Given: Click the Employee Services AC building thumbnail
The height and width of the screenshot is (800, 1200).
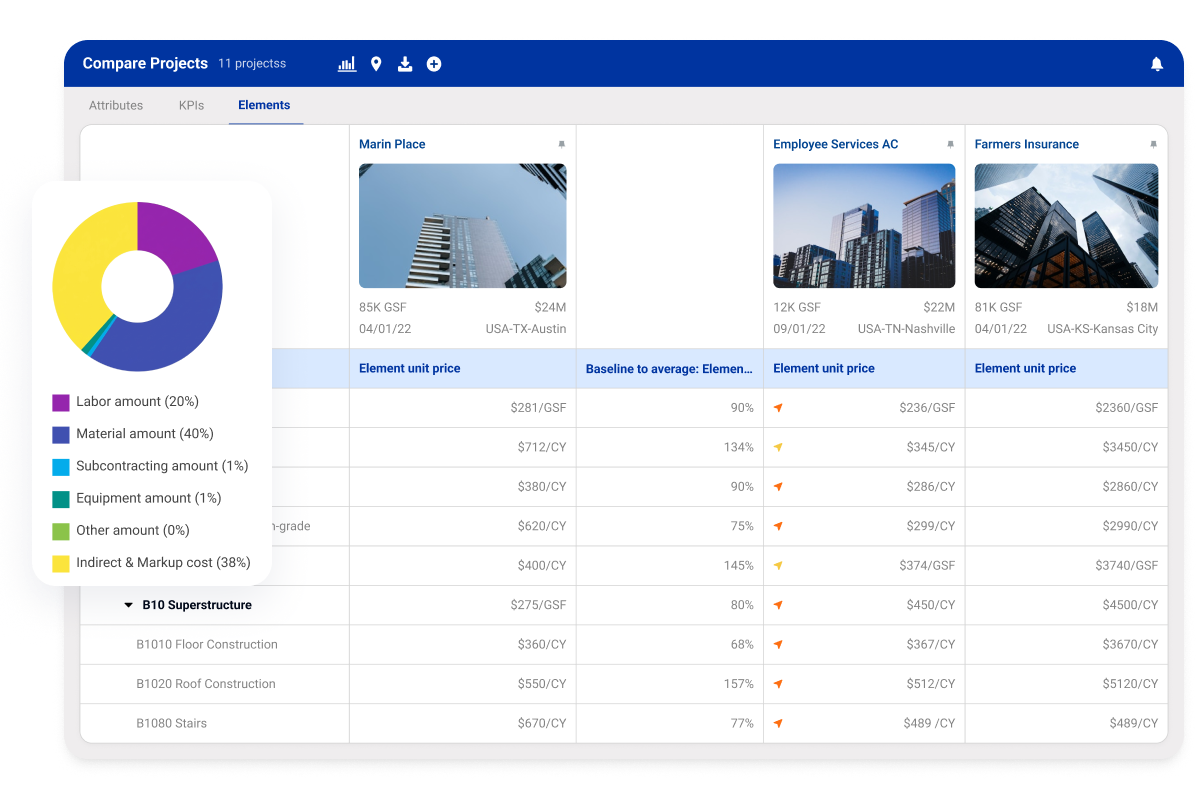Looking at the screenshot, I should [864, 226].
